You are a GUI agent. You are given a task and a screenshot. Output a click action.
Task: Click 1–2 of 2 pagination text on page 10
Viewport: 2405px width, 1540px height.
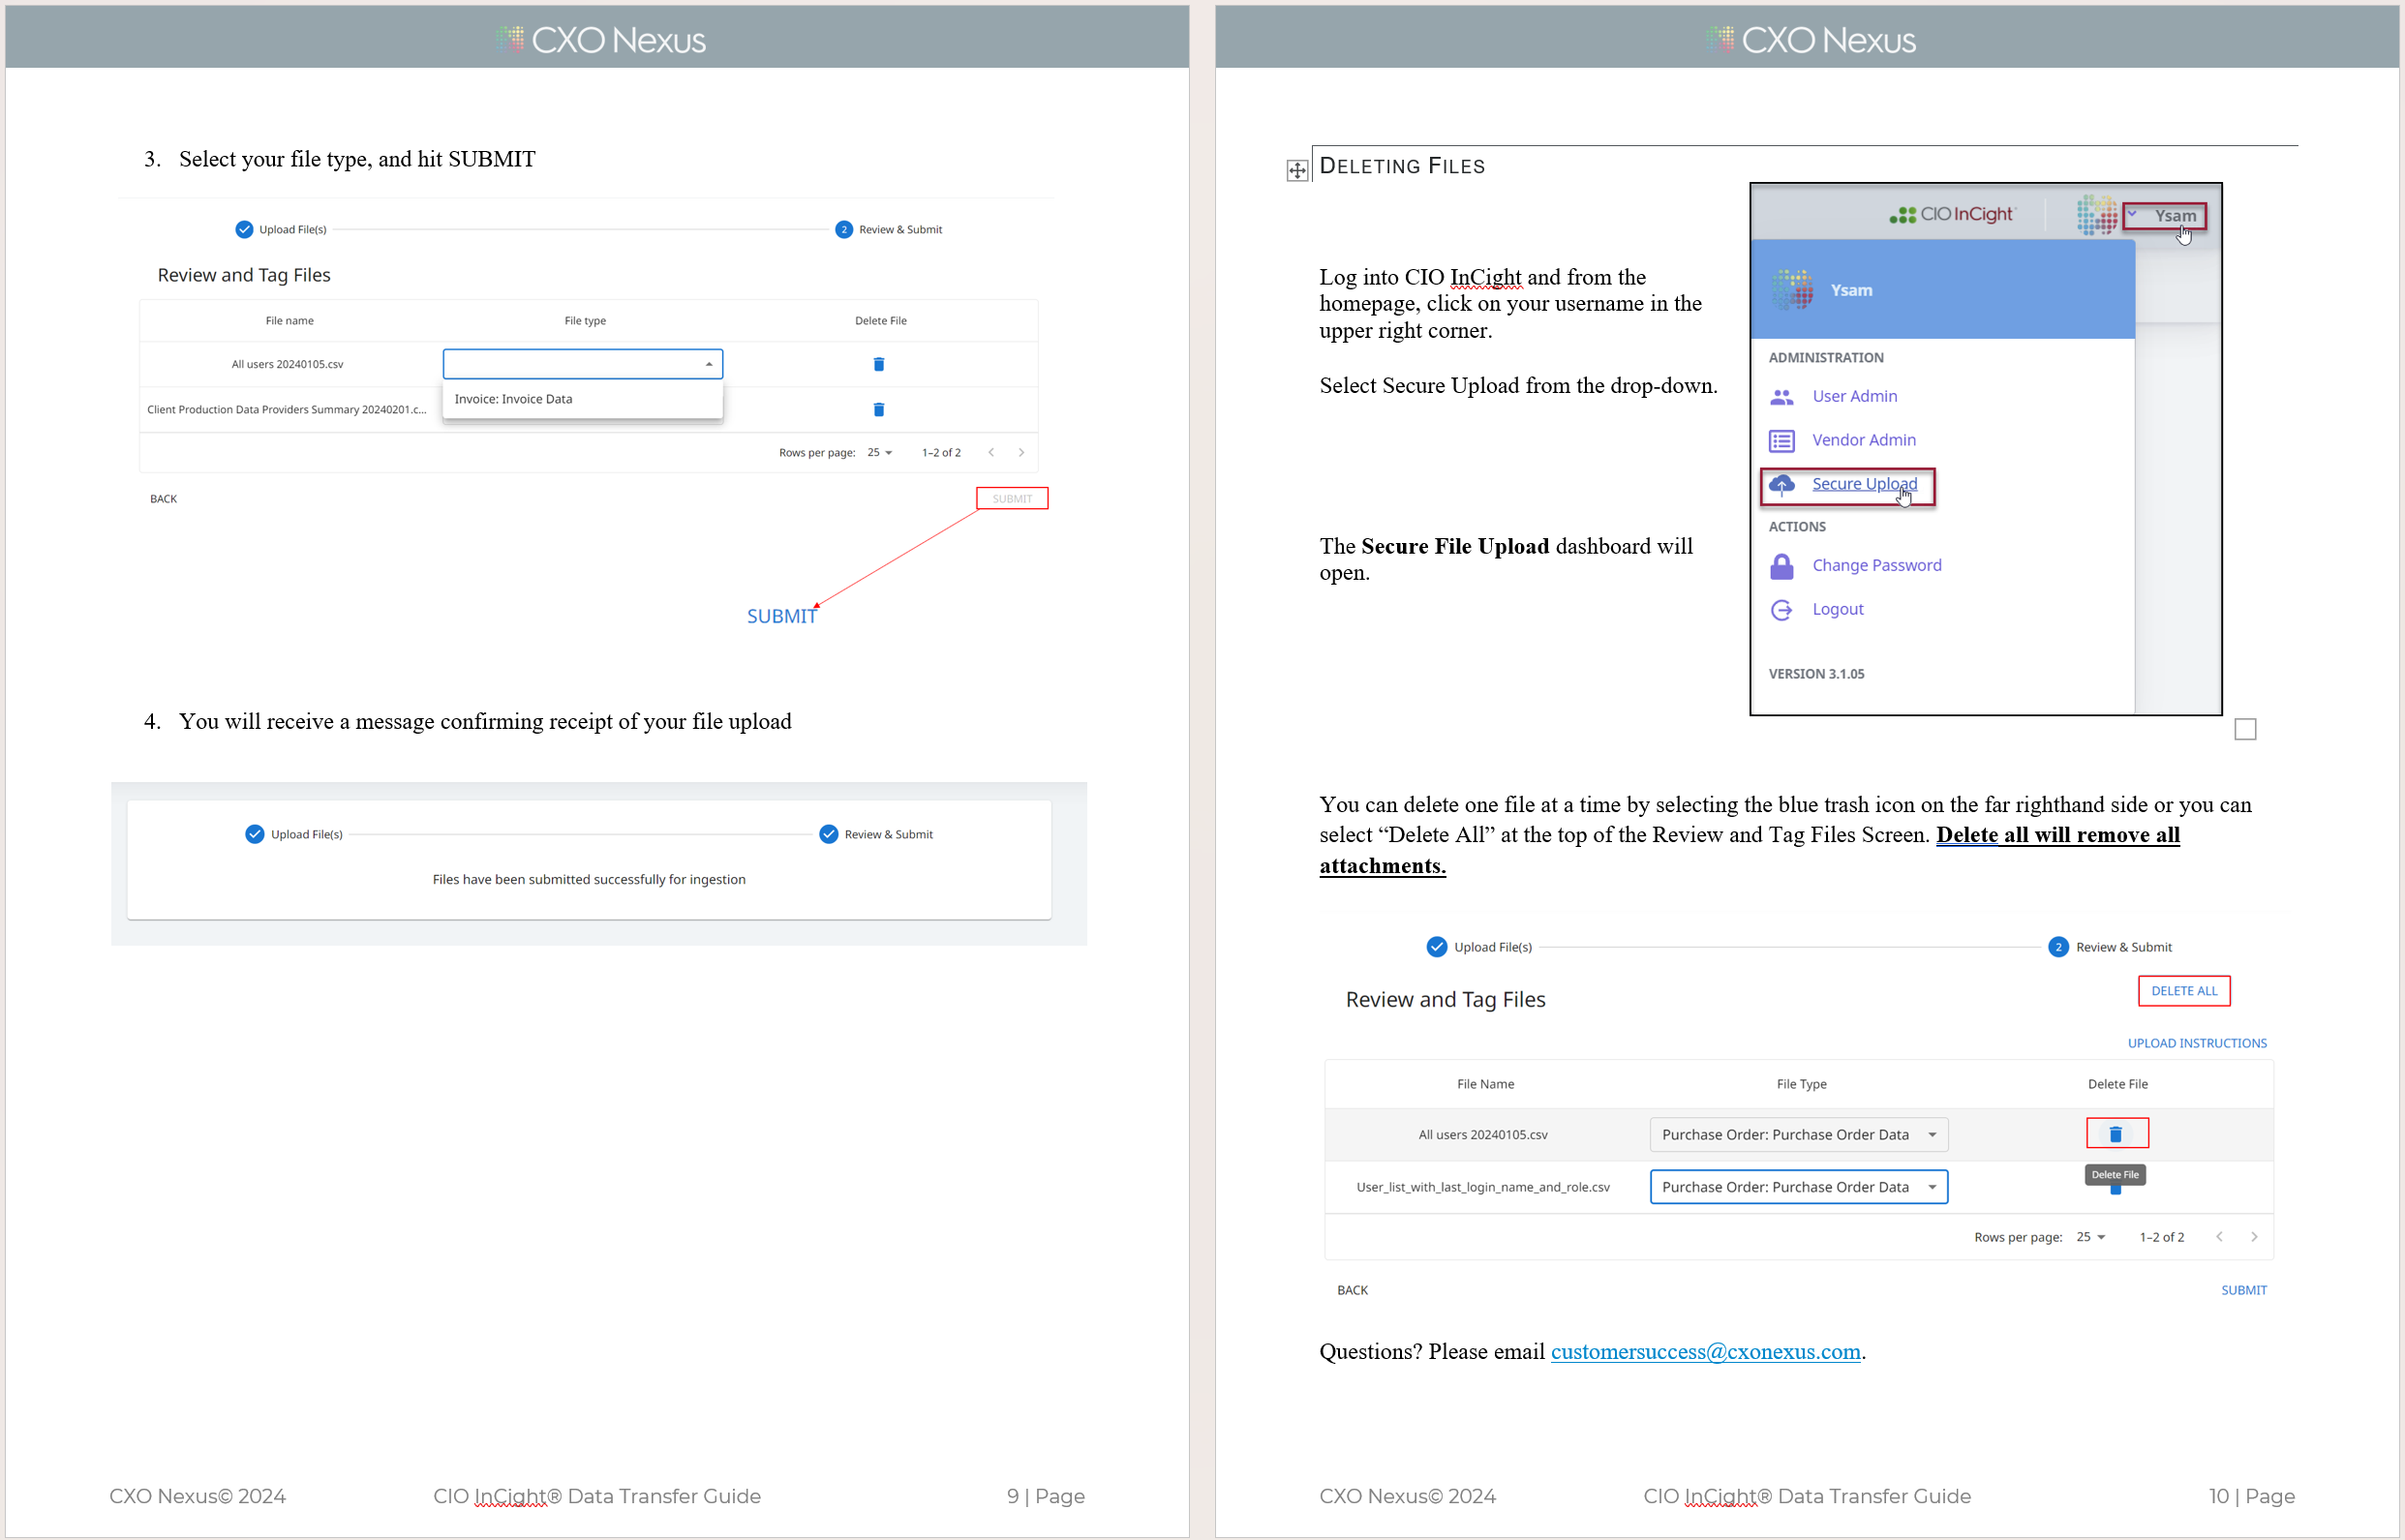click(x=2162, y=1237)
